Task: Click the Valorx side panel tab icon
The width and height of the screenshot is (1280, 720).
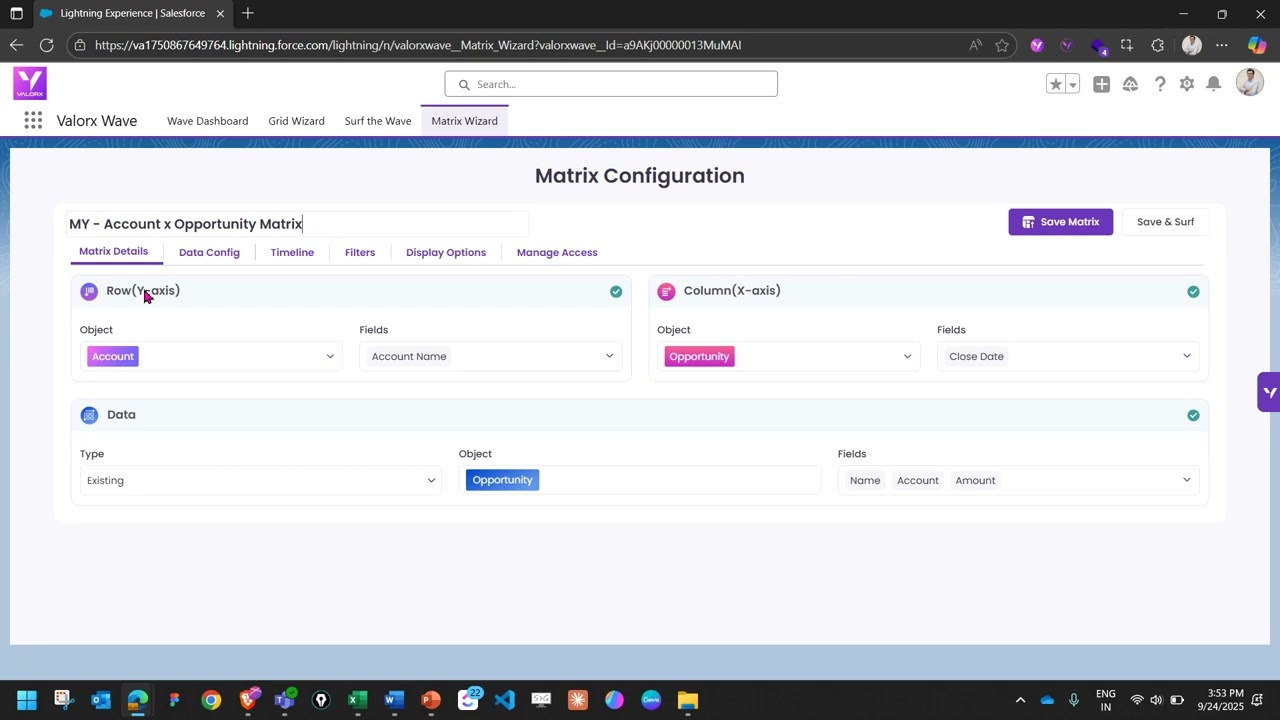Action: click(x=1269, y=392)
